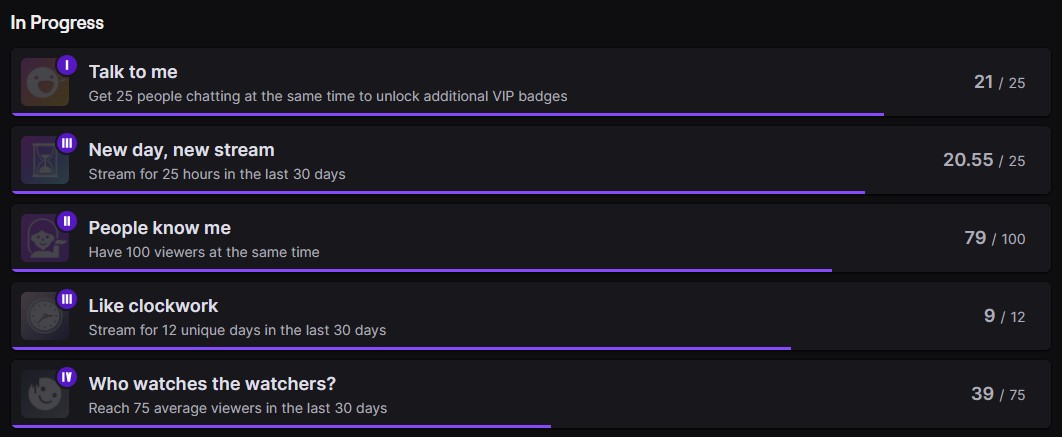Select the Like clockwork achievement title

153,306
